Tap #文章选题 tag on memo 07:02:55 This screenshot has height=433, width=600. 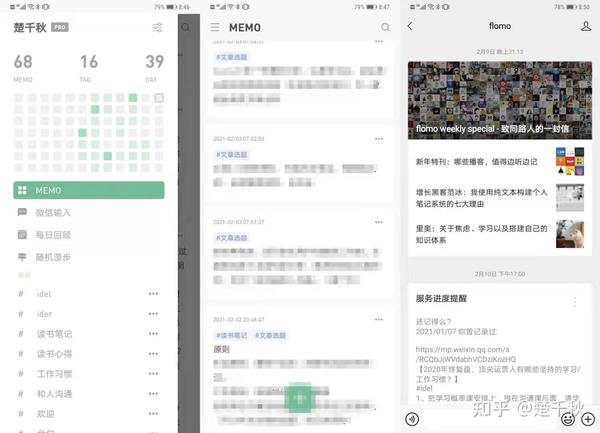click(x=232, y=155)
